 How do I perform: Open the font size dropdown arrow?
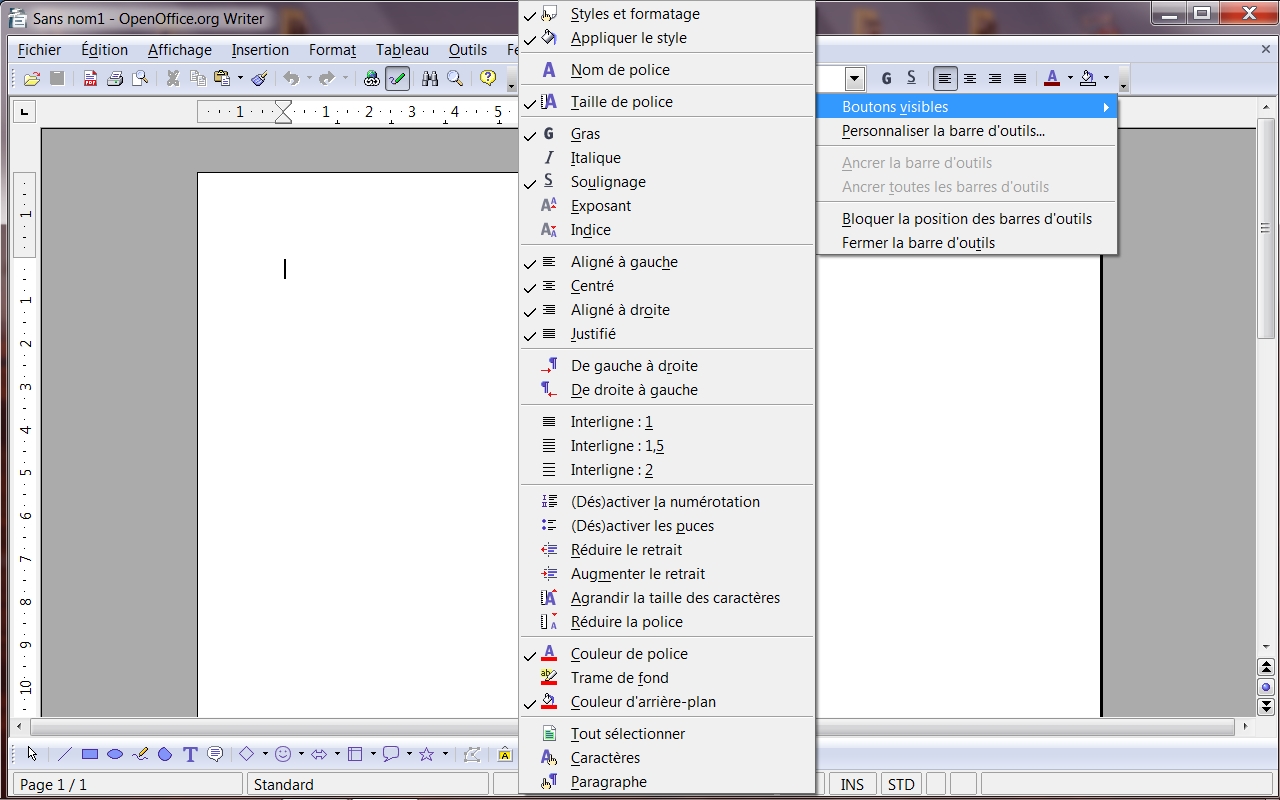point(854,78)
